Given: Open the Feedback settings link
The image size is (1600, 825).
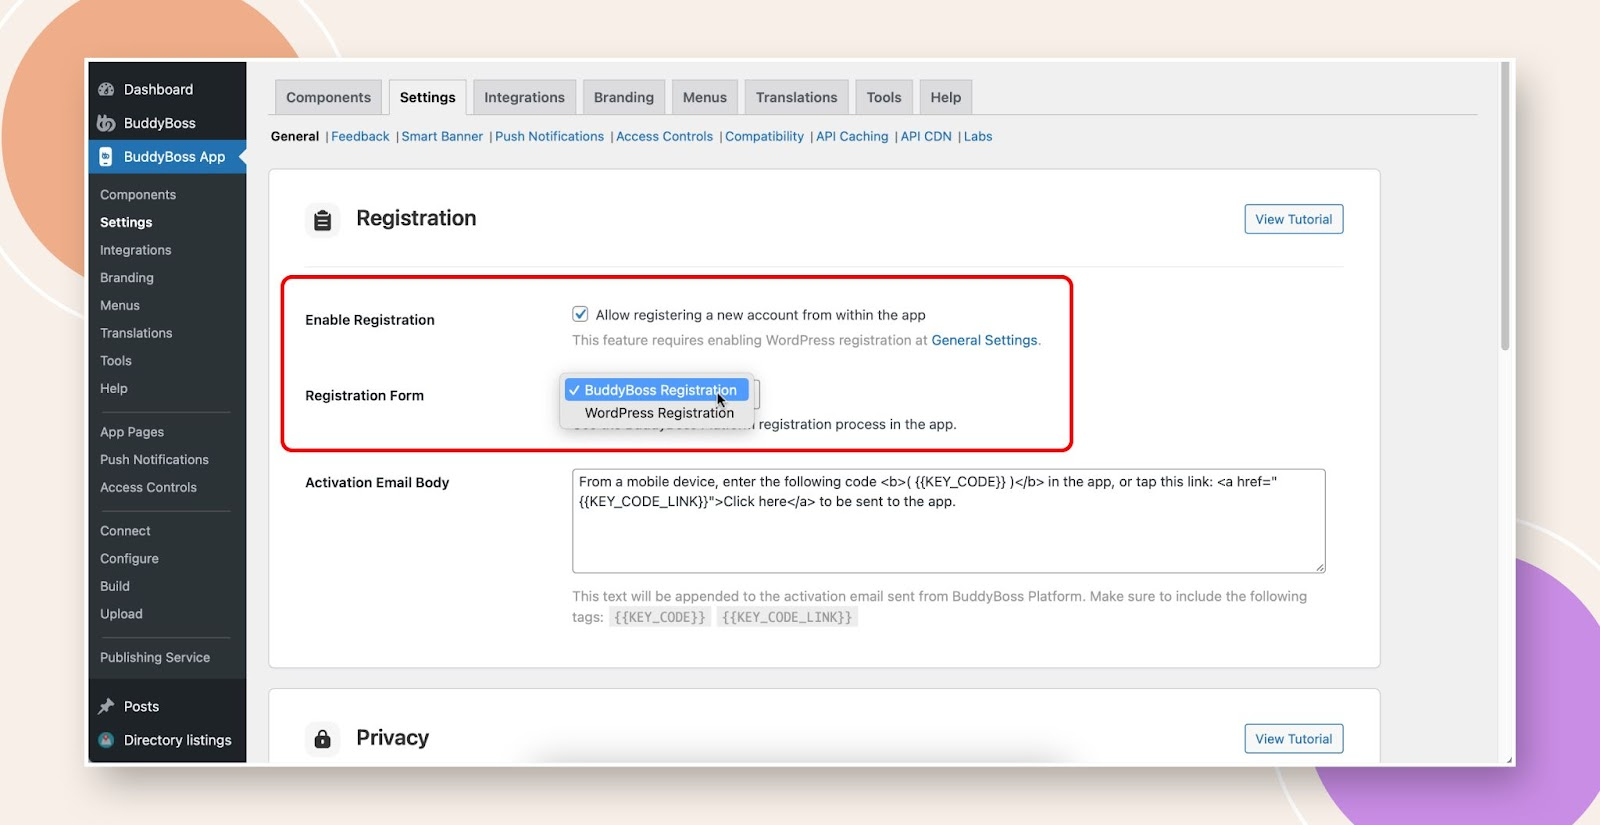Looking at the screenshot, I should (x=360, y=136).
